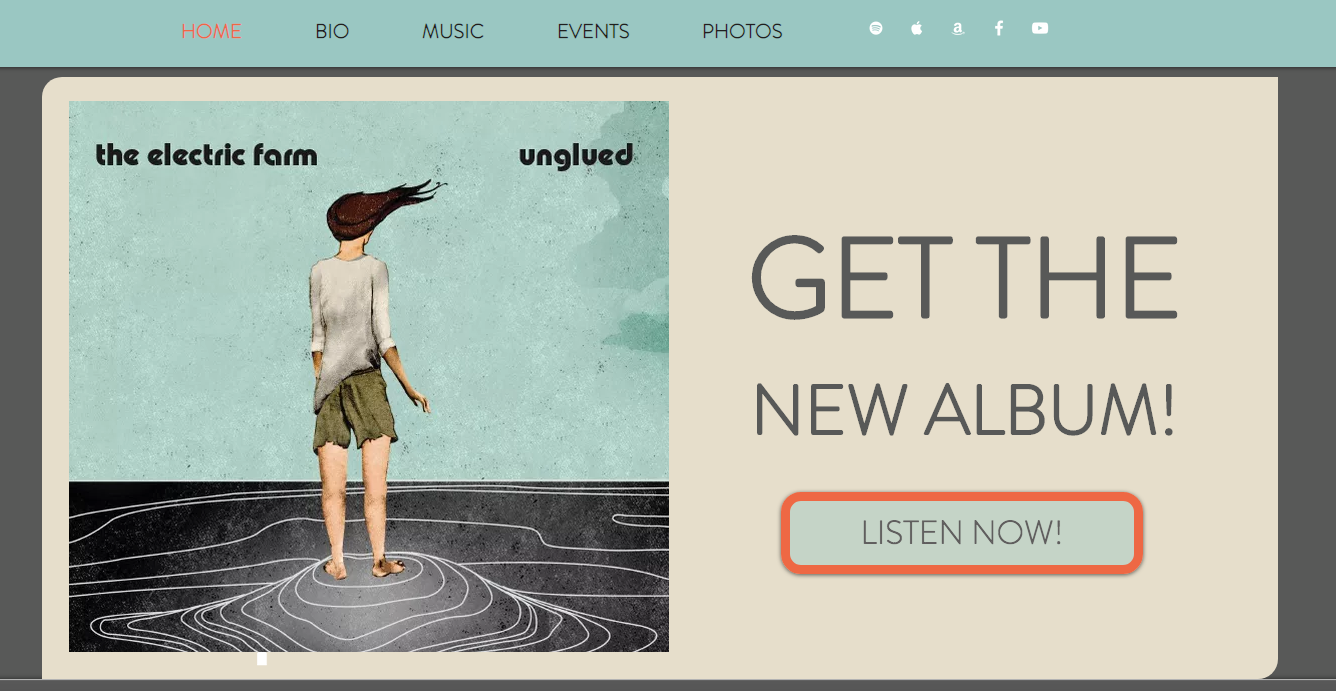Open the Facebook page icon

[999, 28]
